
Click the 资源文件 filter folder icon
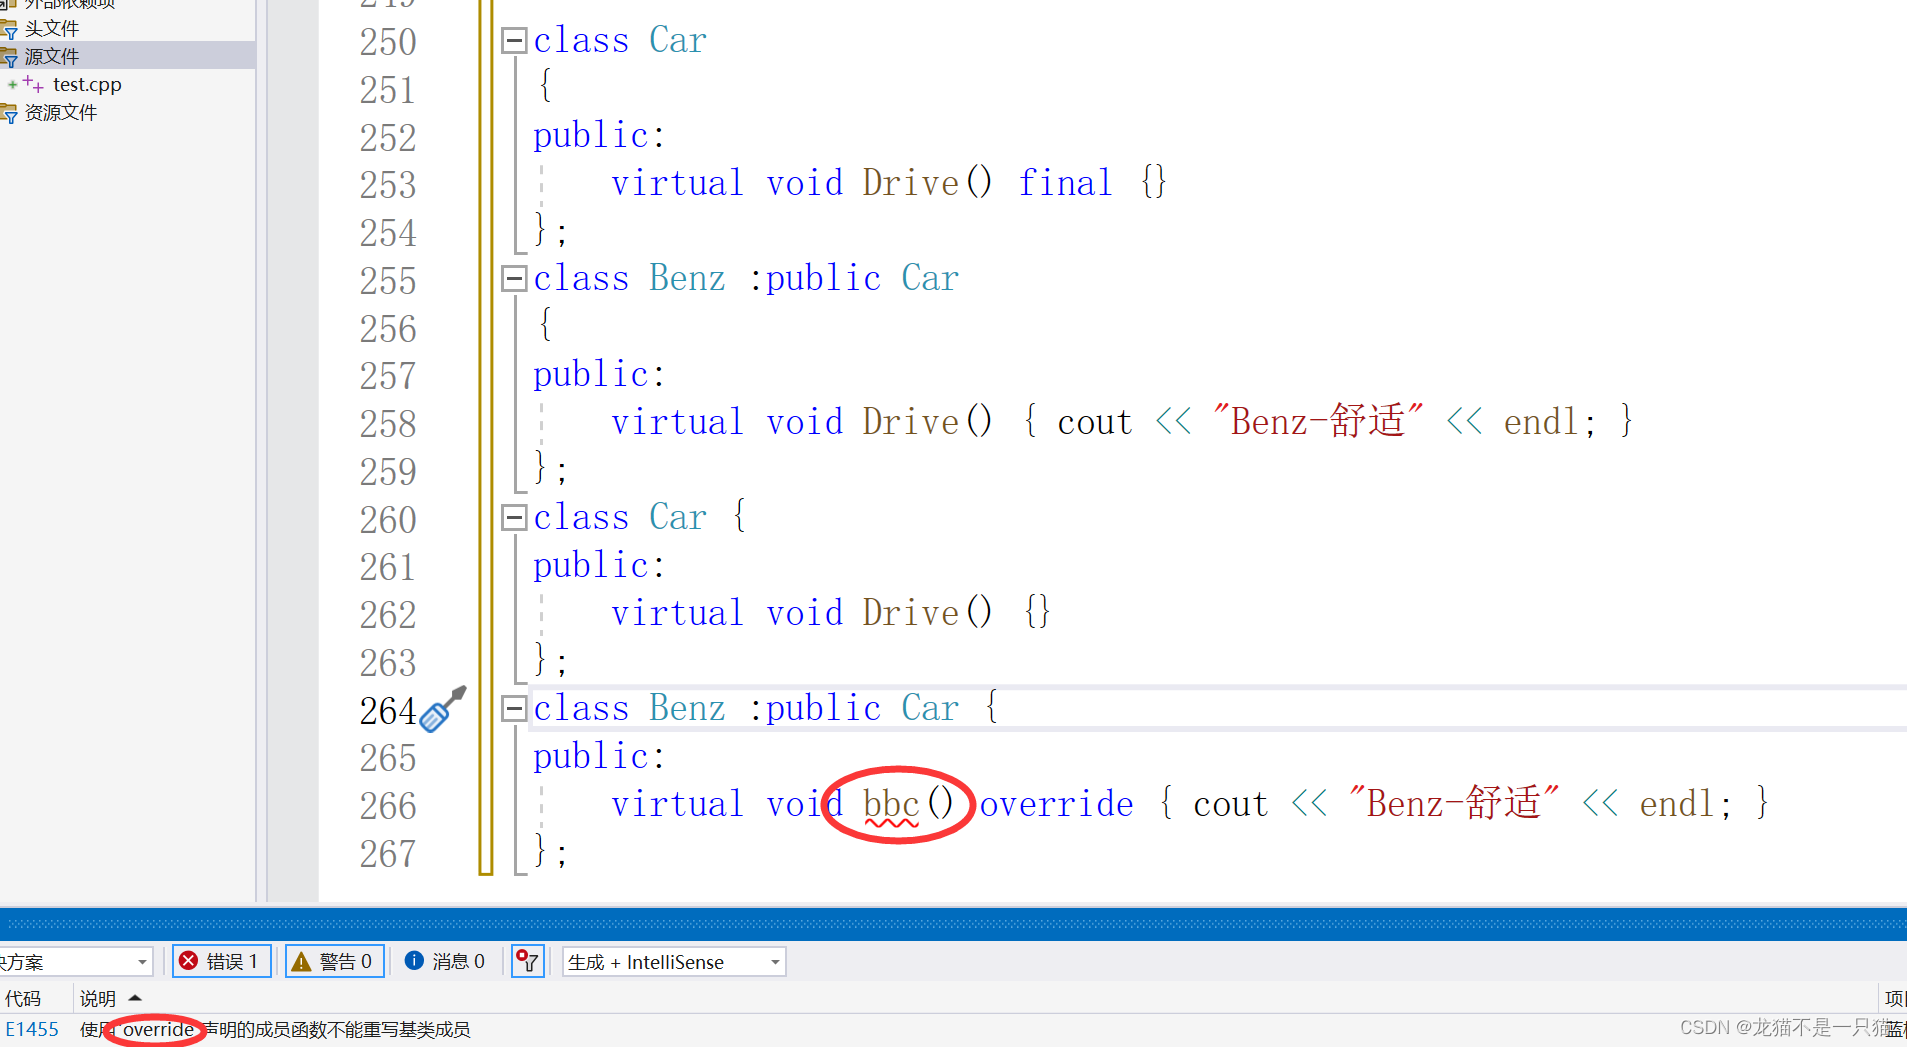(9, 114)
